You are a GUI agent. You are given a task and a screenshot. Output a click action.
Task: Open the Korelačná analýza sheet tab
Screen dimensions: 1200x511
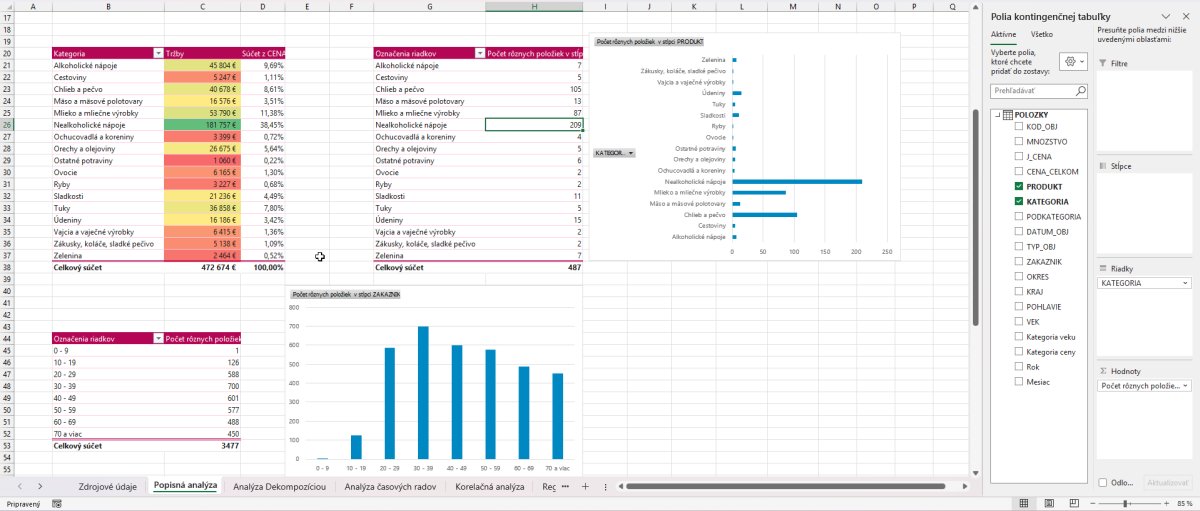point(489,486)
